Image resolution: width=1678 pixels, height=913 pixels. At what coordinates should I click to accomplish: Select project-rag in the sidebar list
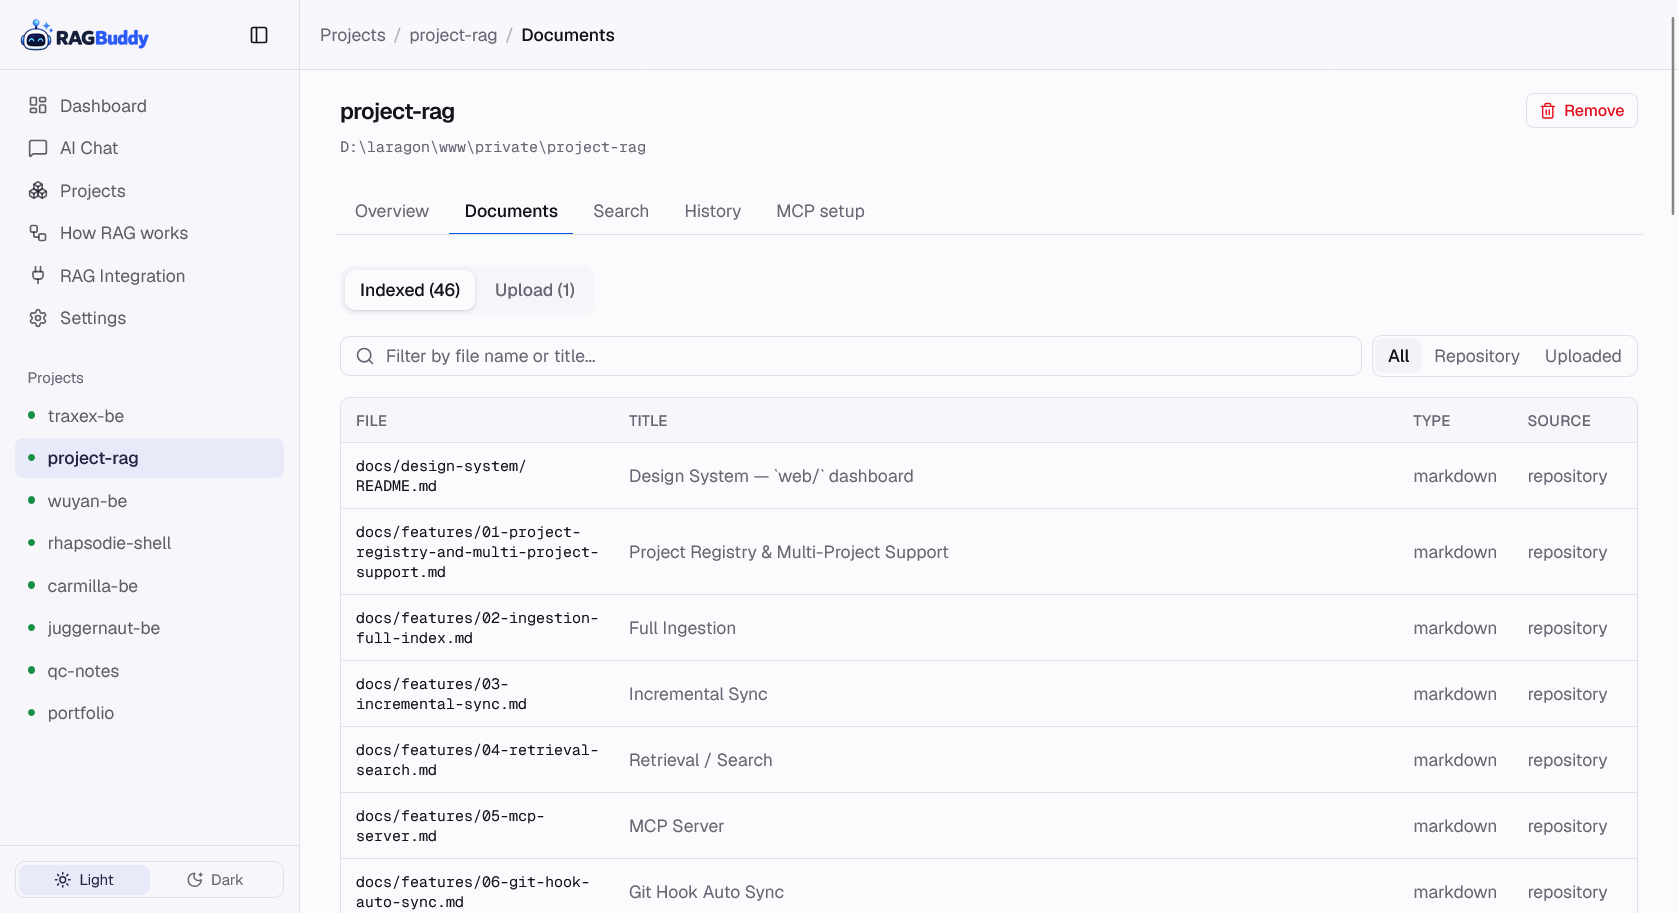coord(149,458)
